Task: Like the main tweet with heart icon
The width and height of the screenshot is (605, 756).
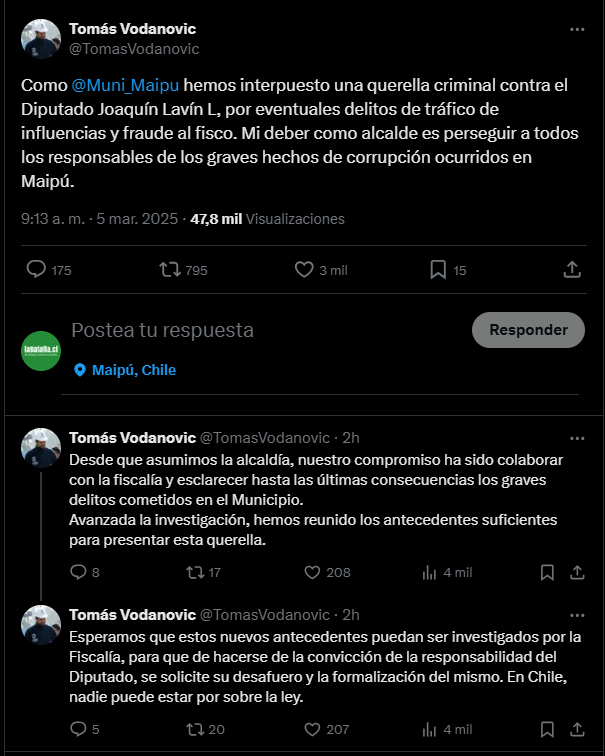Action: pos(305,270)
